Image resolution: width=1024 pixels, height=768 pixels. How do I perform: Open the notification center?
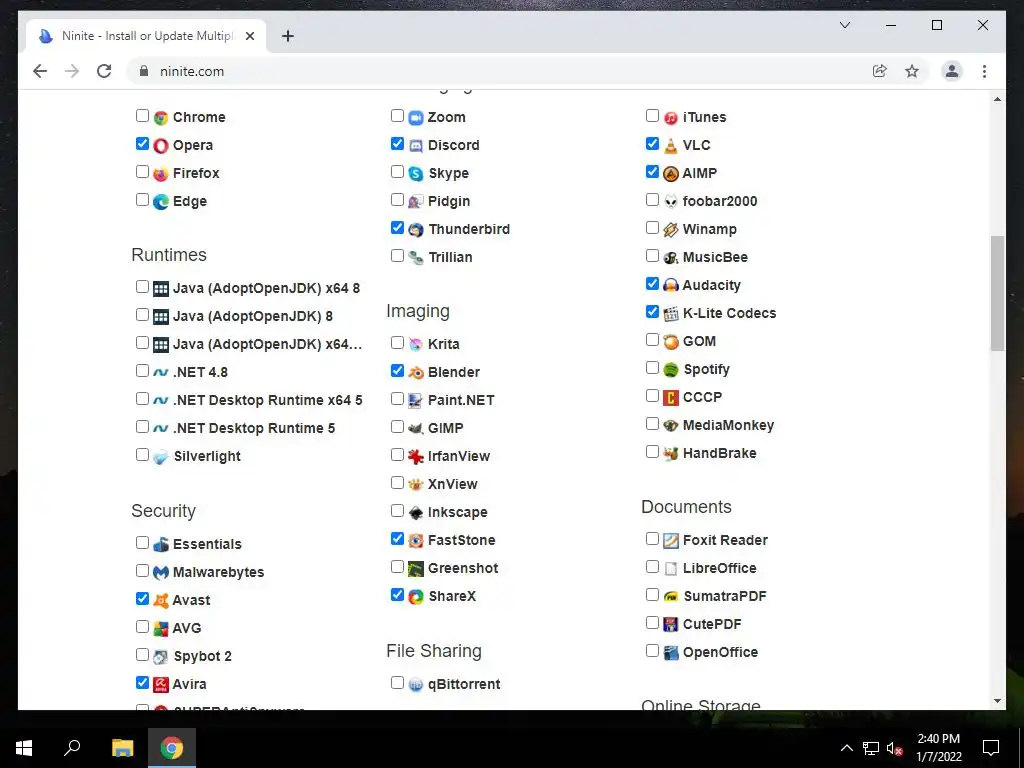pyautogui.click(x=991, y=748)
